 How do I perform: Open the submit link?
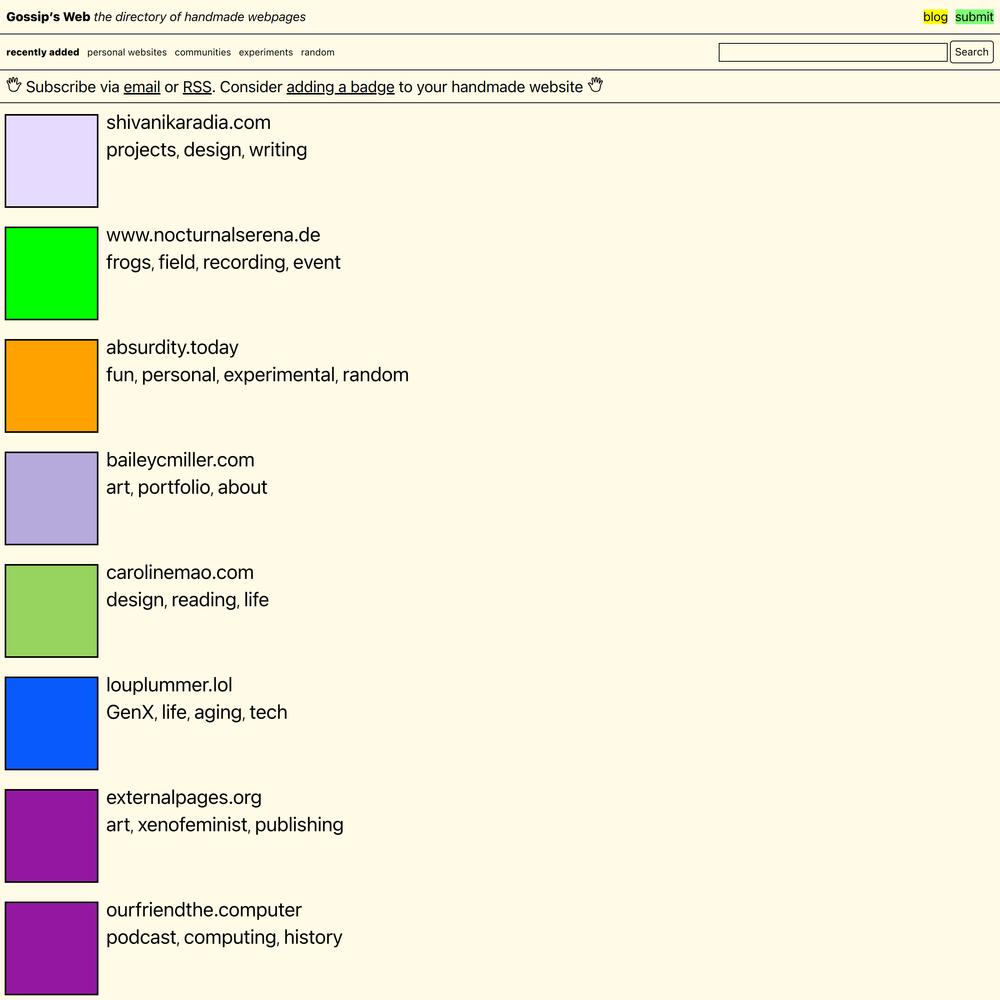(x=974, y=17)
